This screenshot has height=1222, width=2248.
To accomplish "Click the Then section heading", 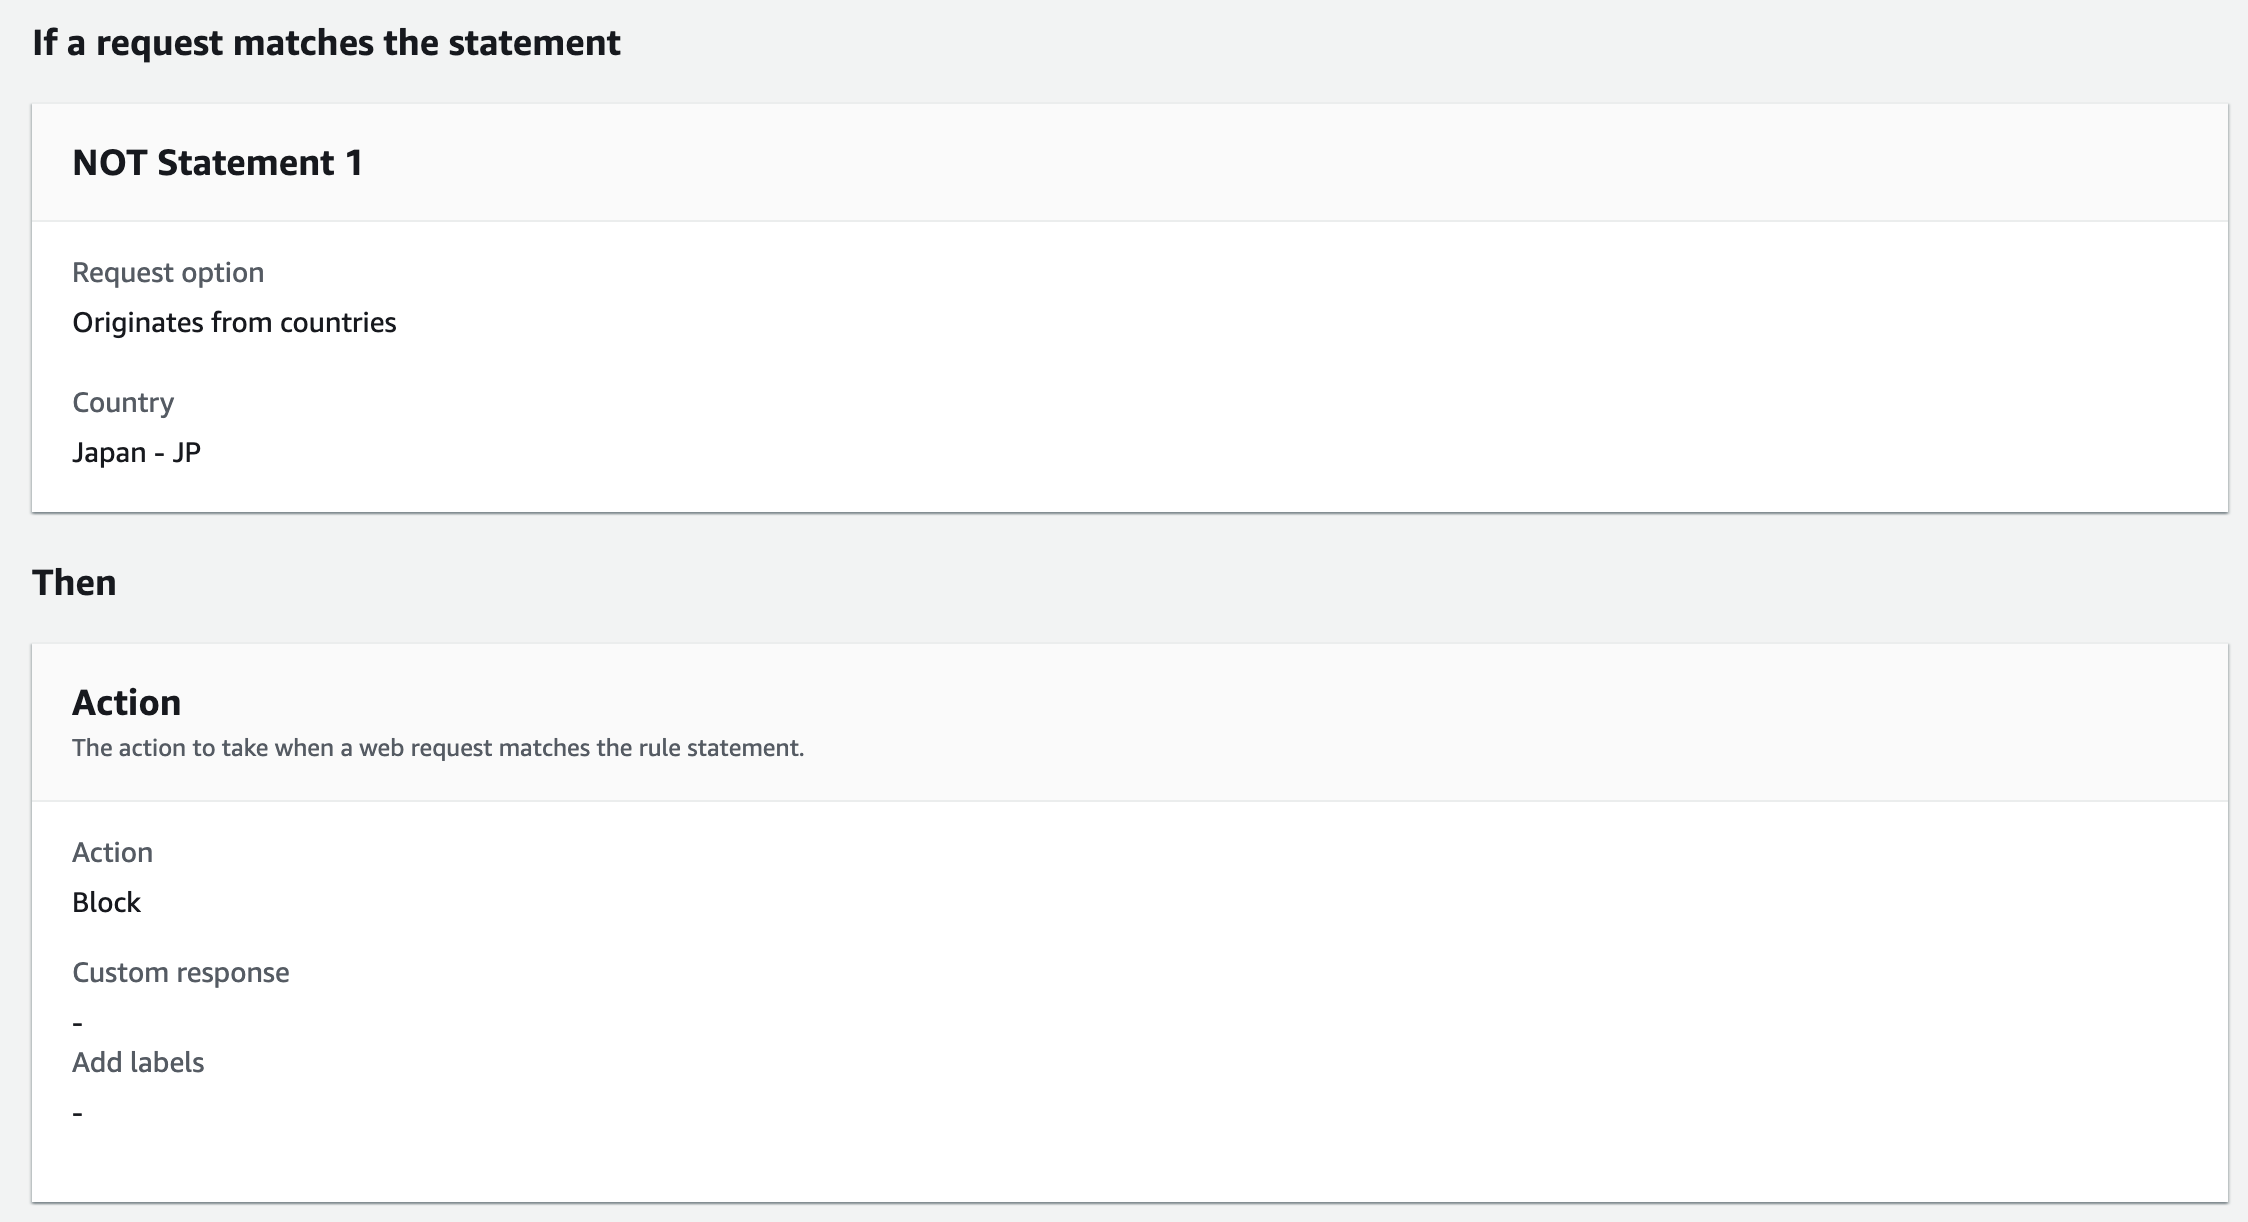I will (74, 583).
